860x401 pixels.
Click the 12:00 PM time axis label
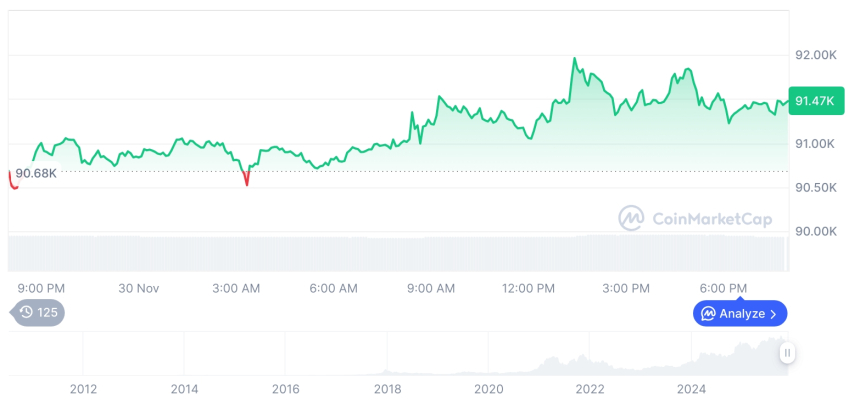(x=528, y=288)
